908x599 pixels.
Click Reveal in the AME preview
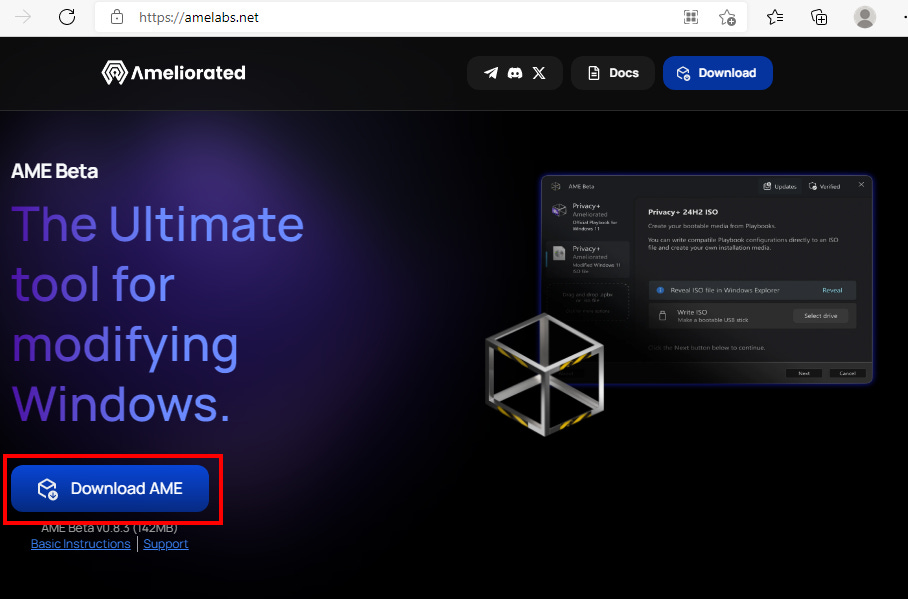(x=832, y=290)
